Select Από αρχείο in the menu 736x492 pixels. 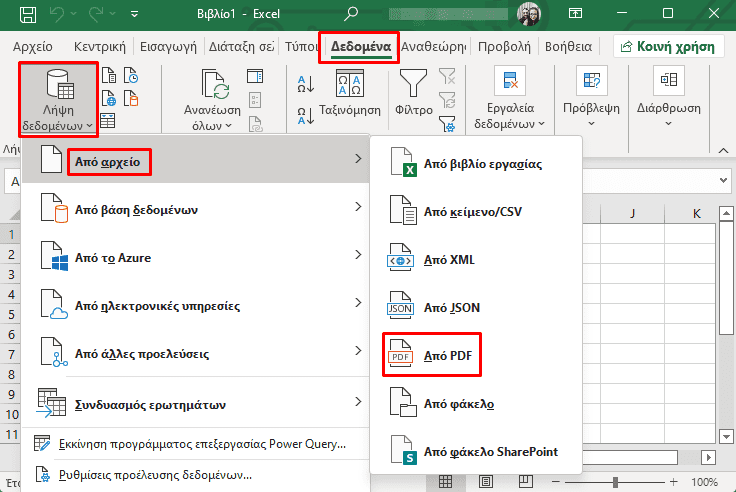point(196,161)
